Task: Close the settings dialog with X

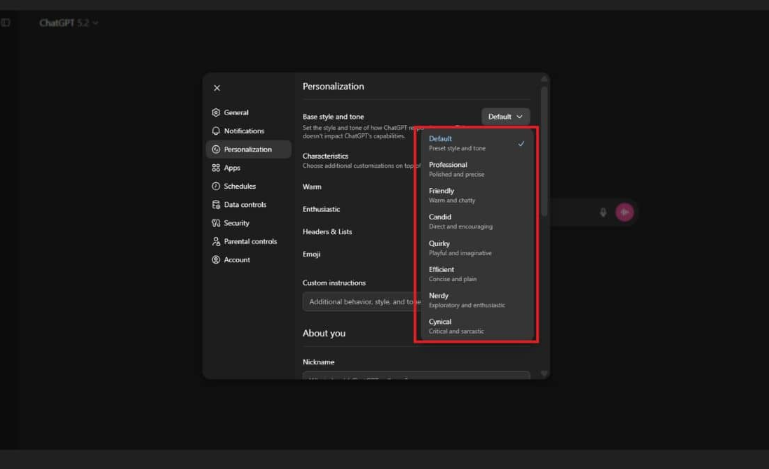Action: click(x=217, y=88)
